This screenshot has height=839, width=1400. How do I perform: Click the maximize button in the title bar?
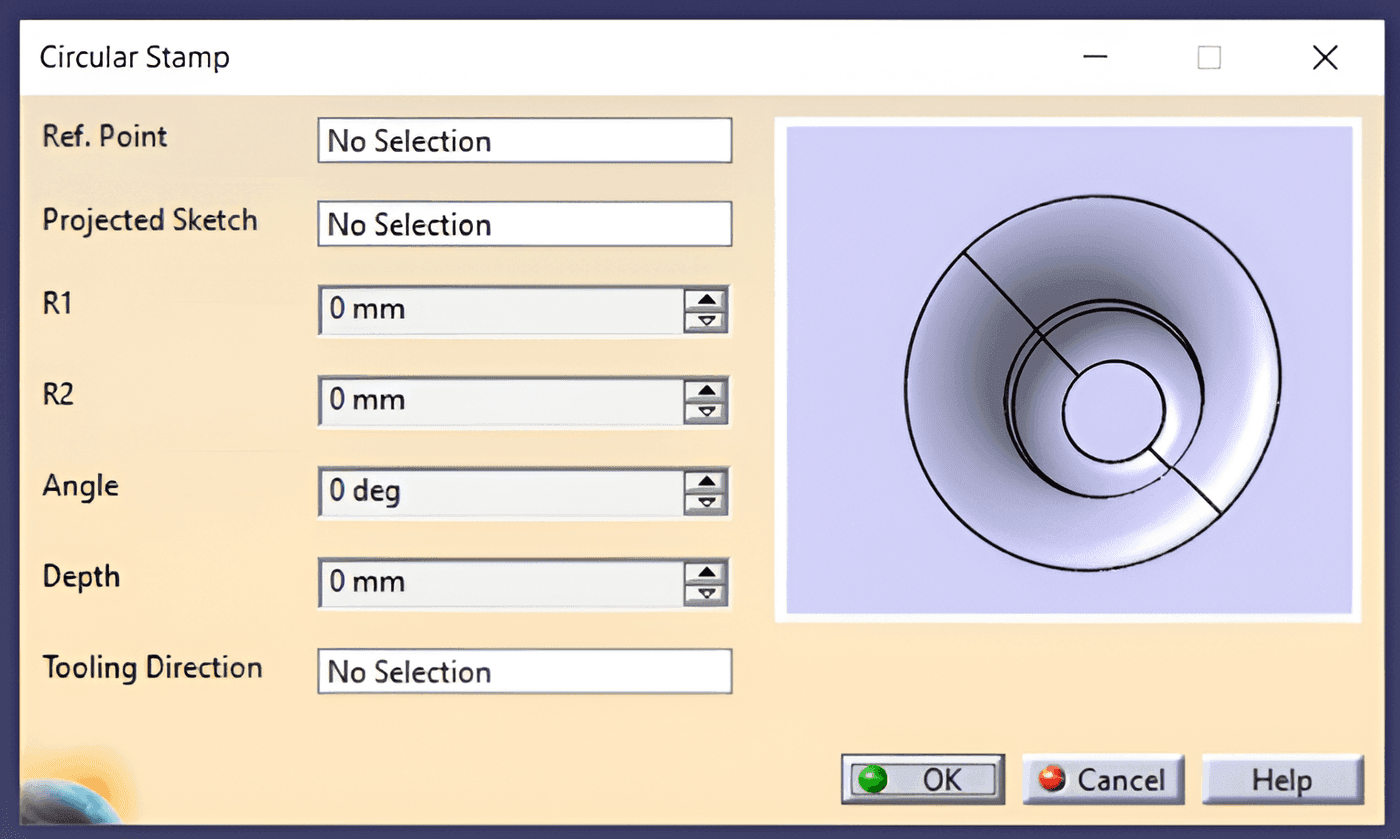pyautogui.click(x=1209, y=58)
